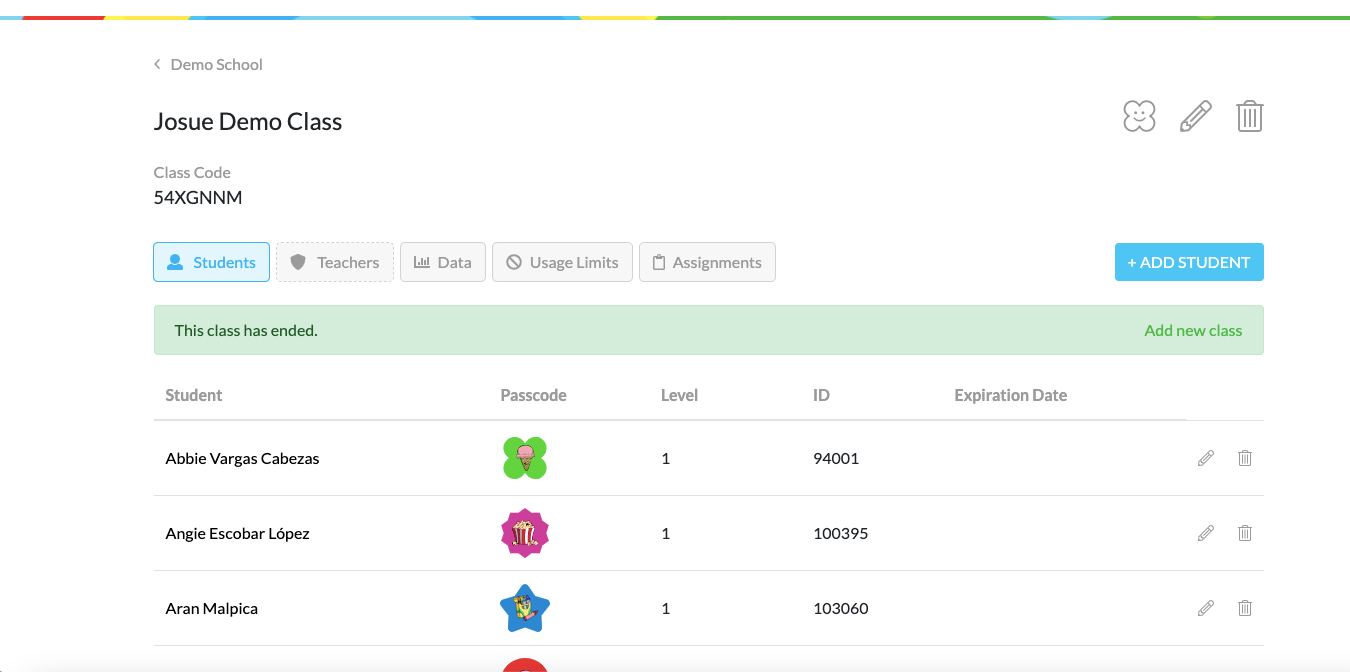The width and height of the screenshot is (1350, 672).
Task: Click the smiley face class icon button
Action: [x=1138, y=116]
